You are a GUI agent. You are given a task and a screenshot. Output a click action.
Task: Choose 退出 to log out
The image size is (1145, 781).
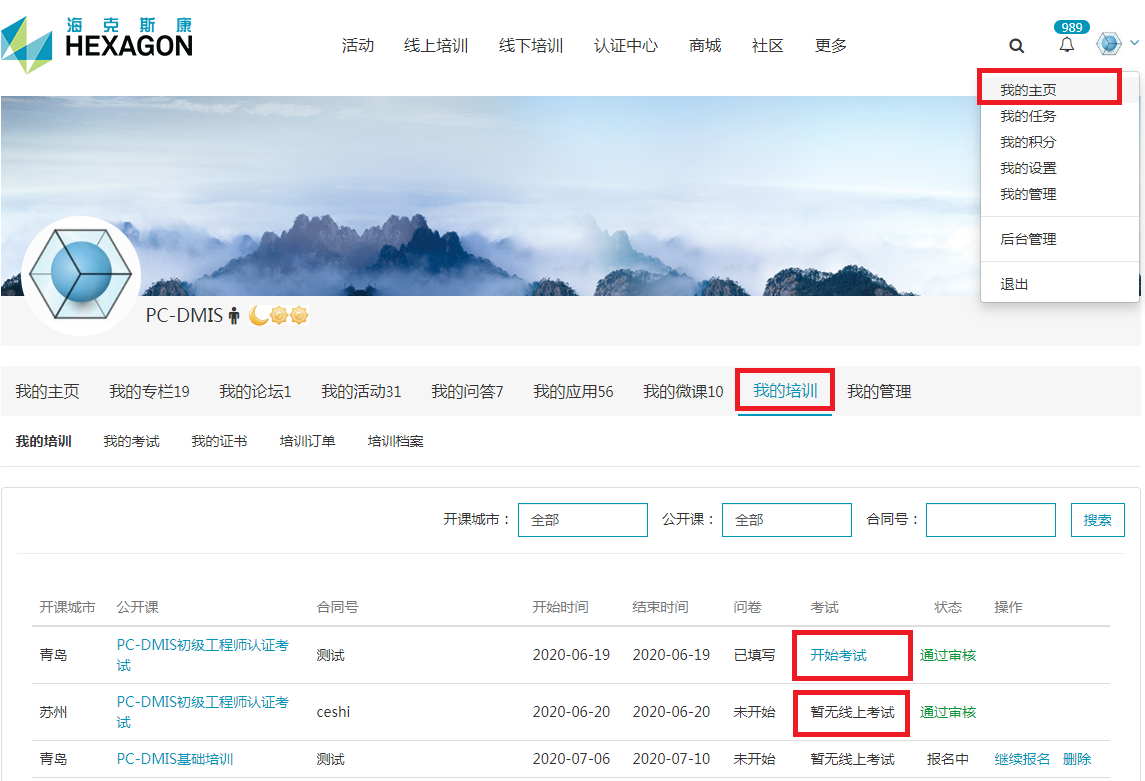click(1014, 284)
